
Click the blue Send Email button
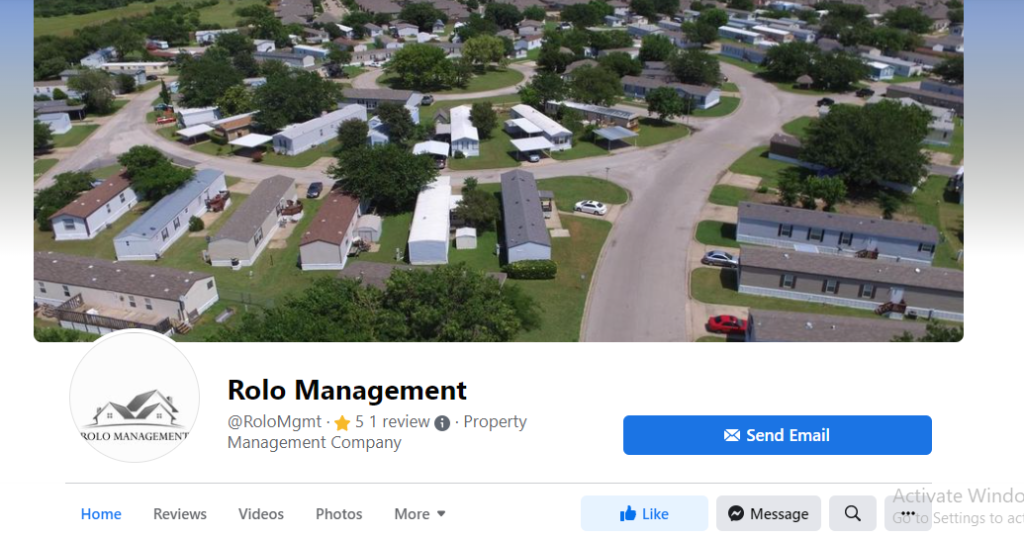pyautogui.click(x=777, y=435)
